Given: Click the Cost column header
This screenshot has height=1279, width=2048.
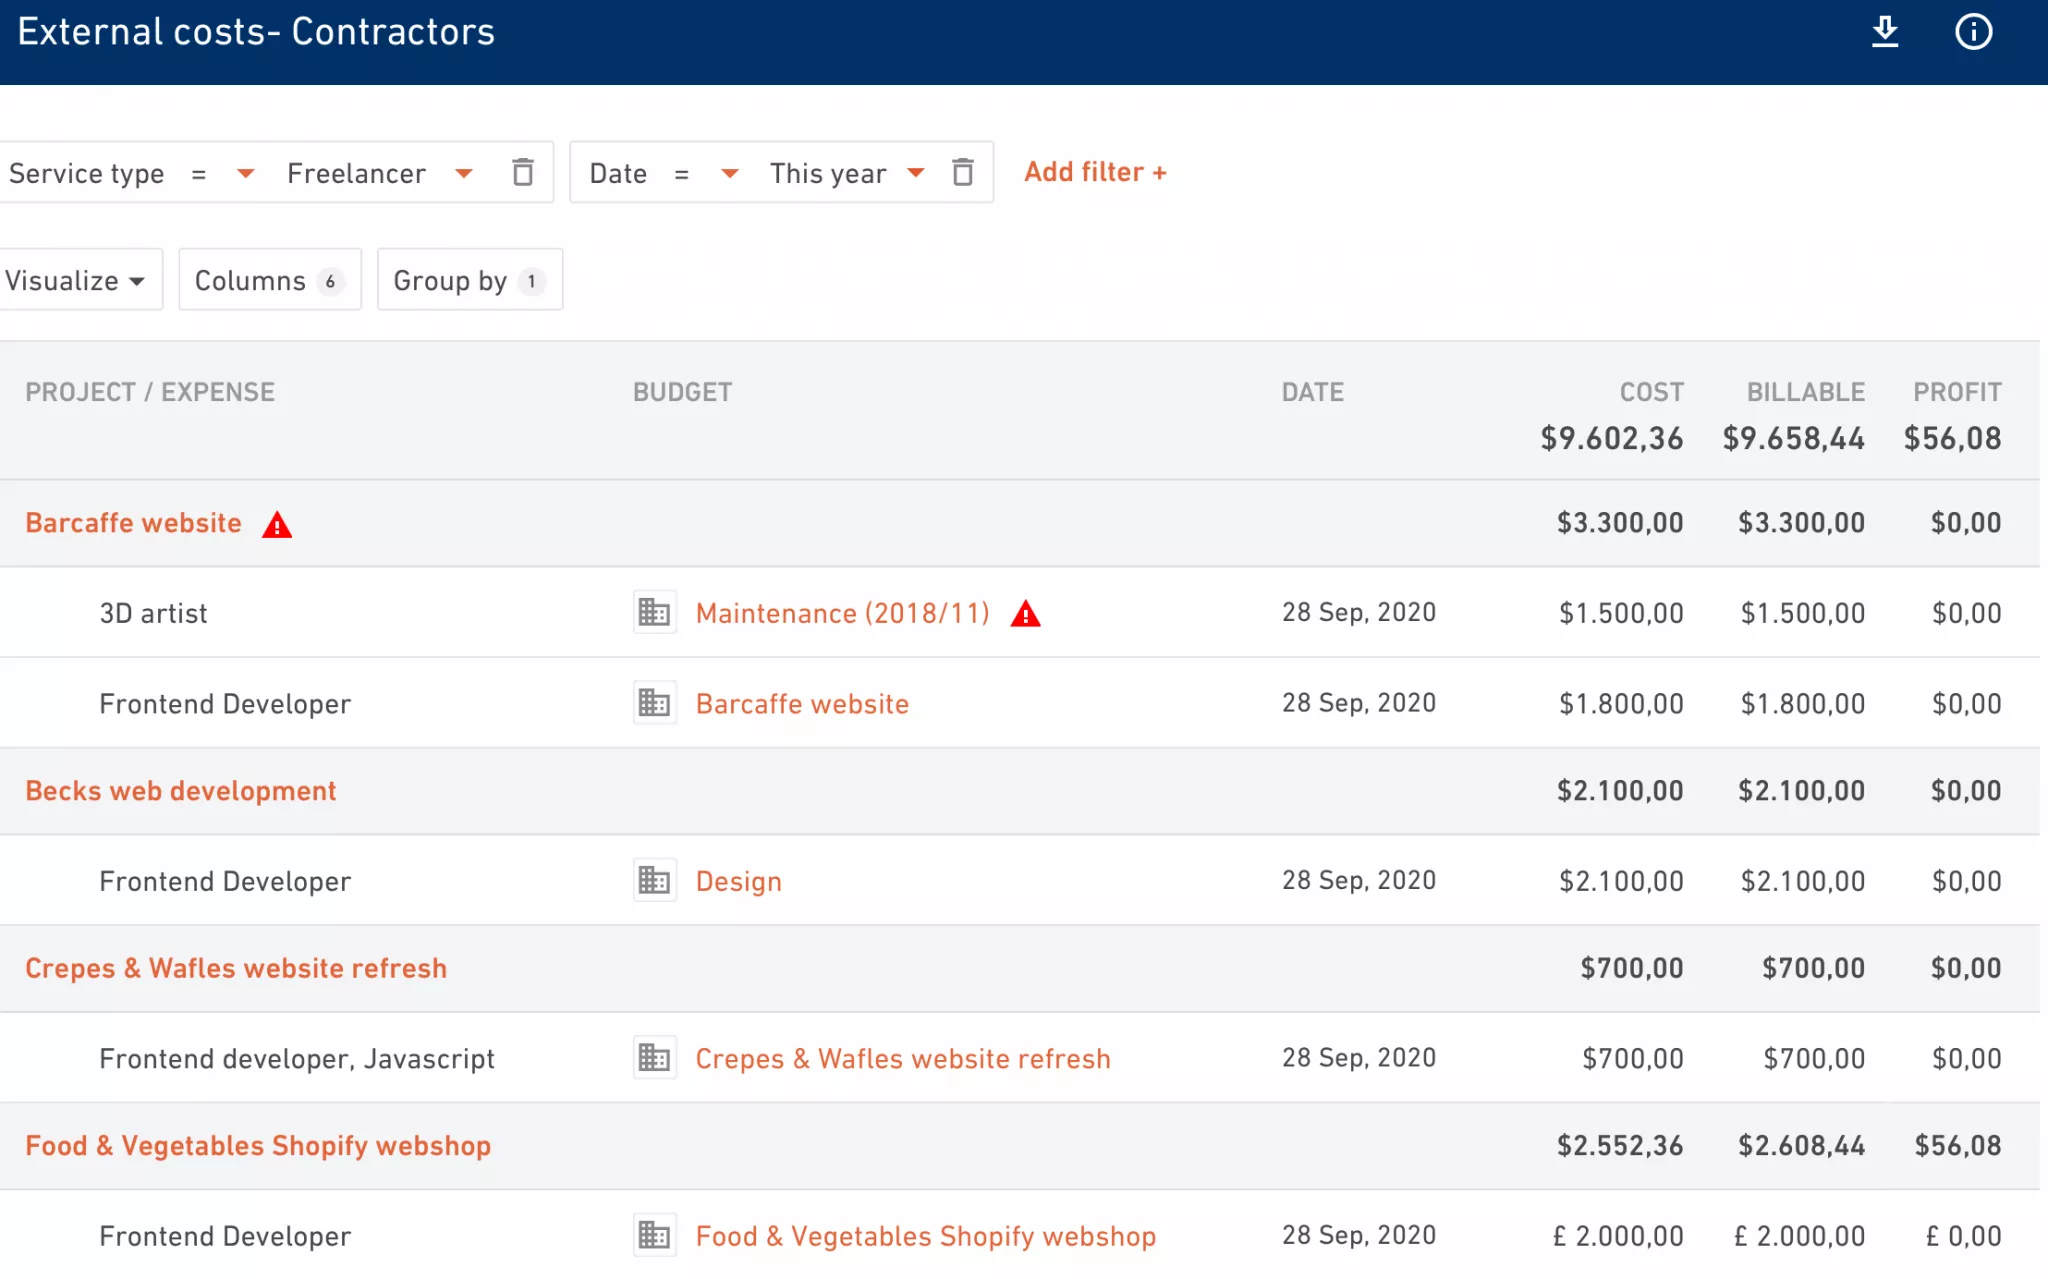Looking at the screenshot, I should point(1651,392).
